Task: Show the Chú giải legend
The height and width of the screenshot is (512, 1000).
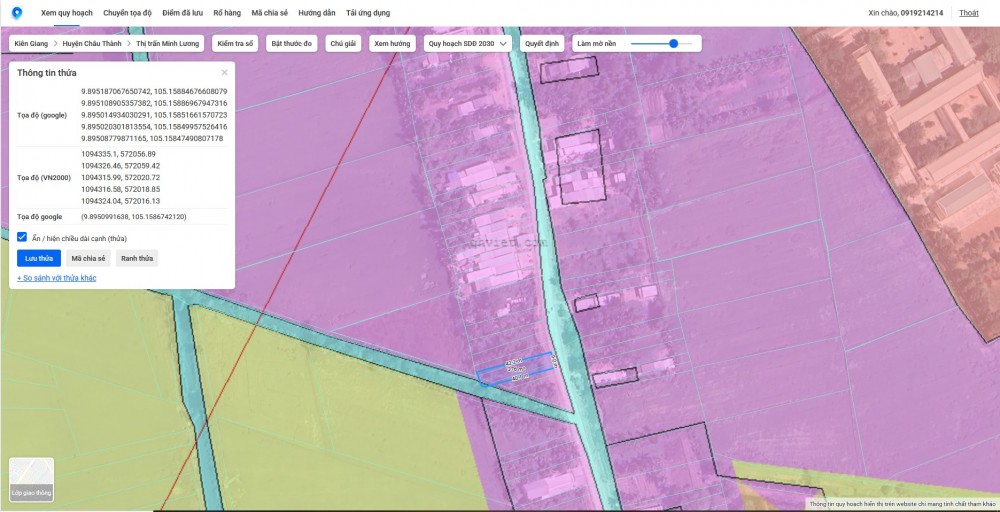Action: tap(343, 44)
